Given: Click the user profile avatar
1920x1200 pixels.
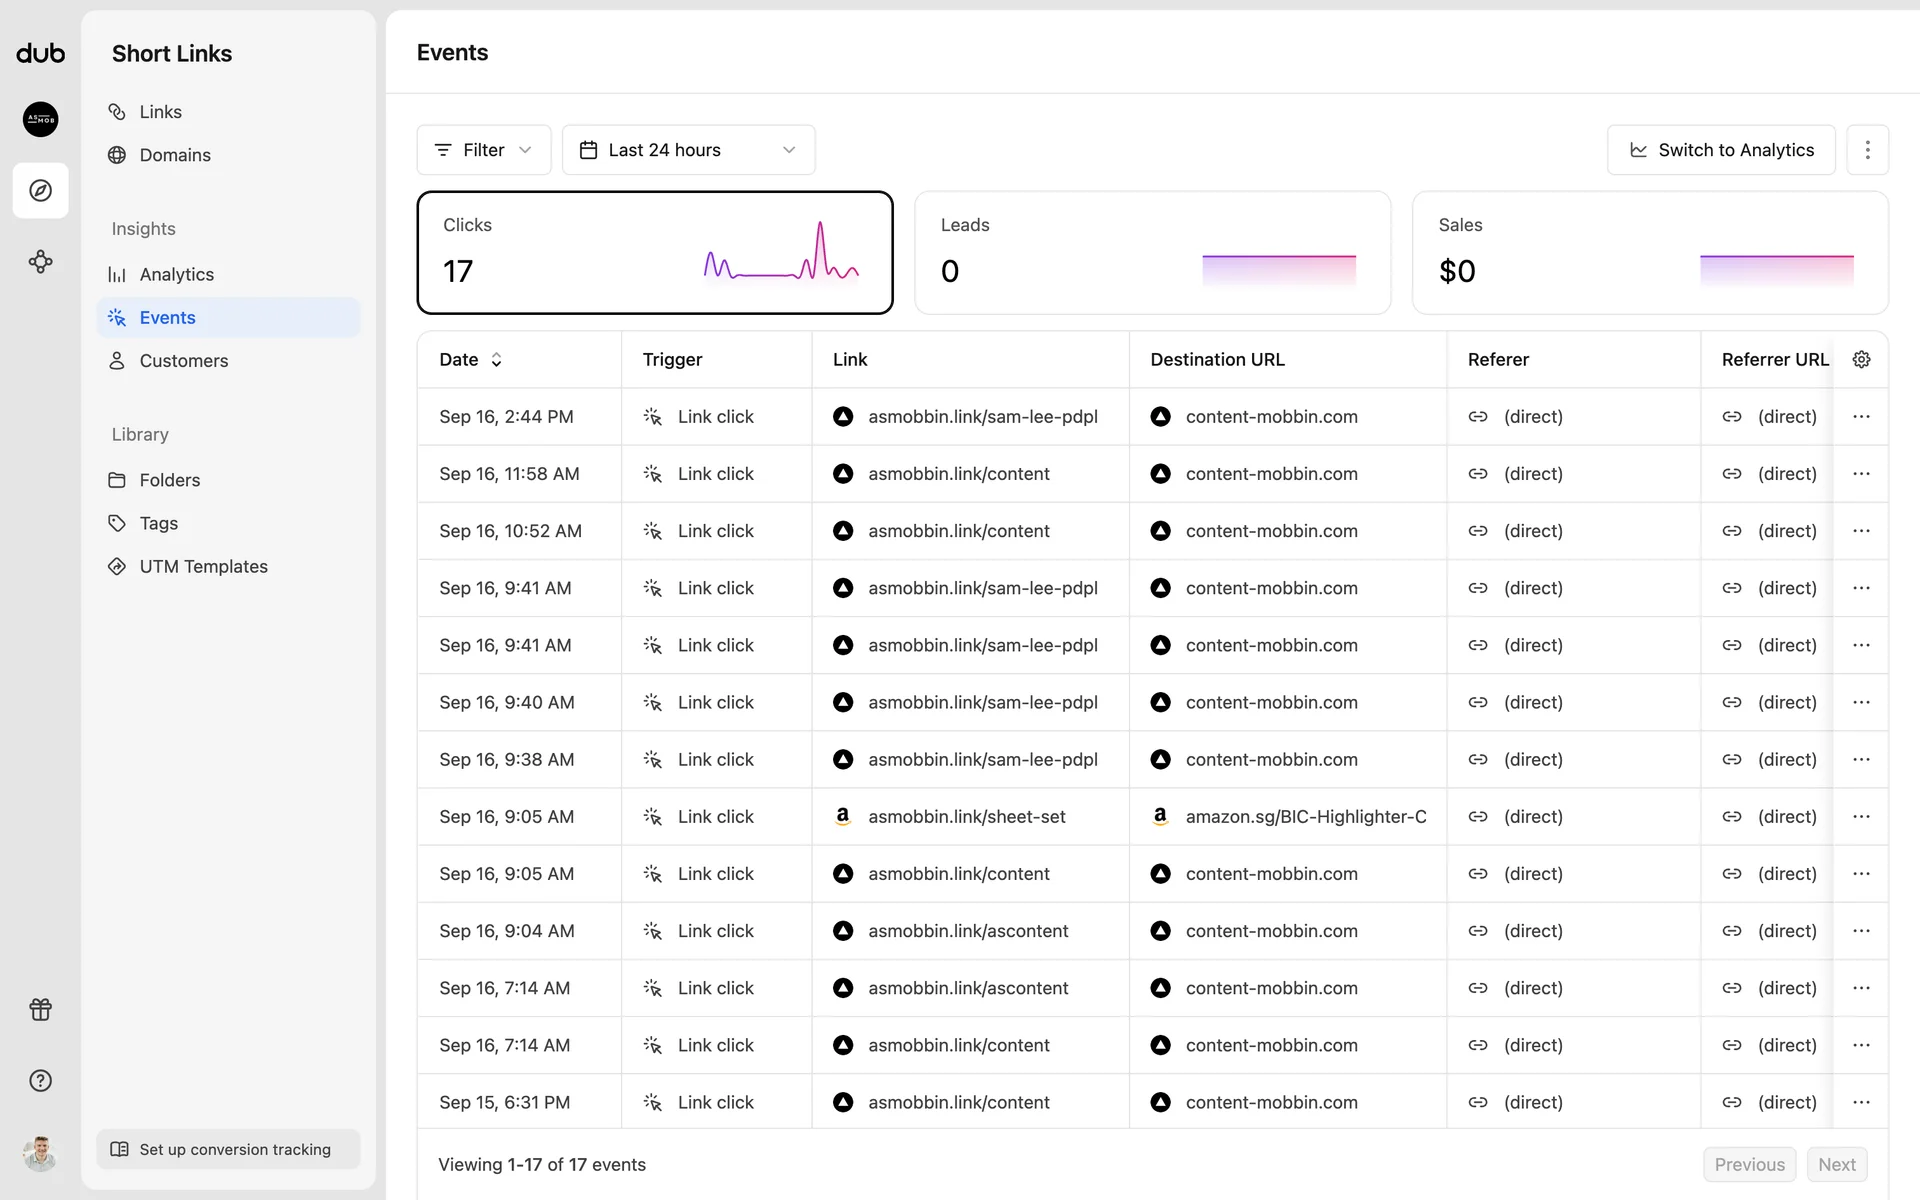Looking at the screenshot, I should [40, 1153].
